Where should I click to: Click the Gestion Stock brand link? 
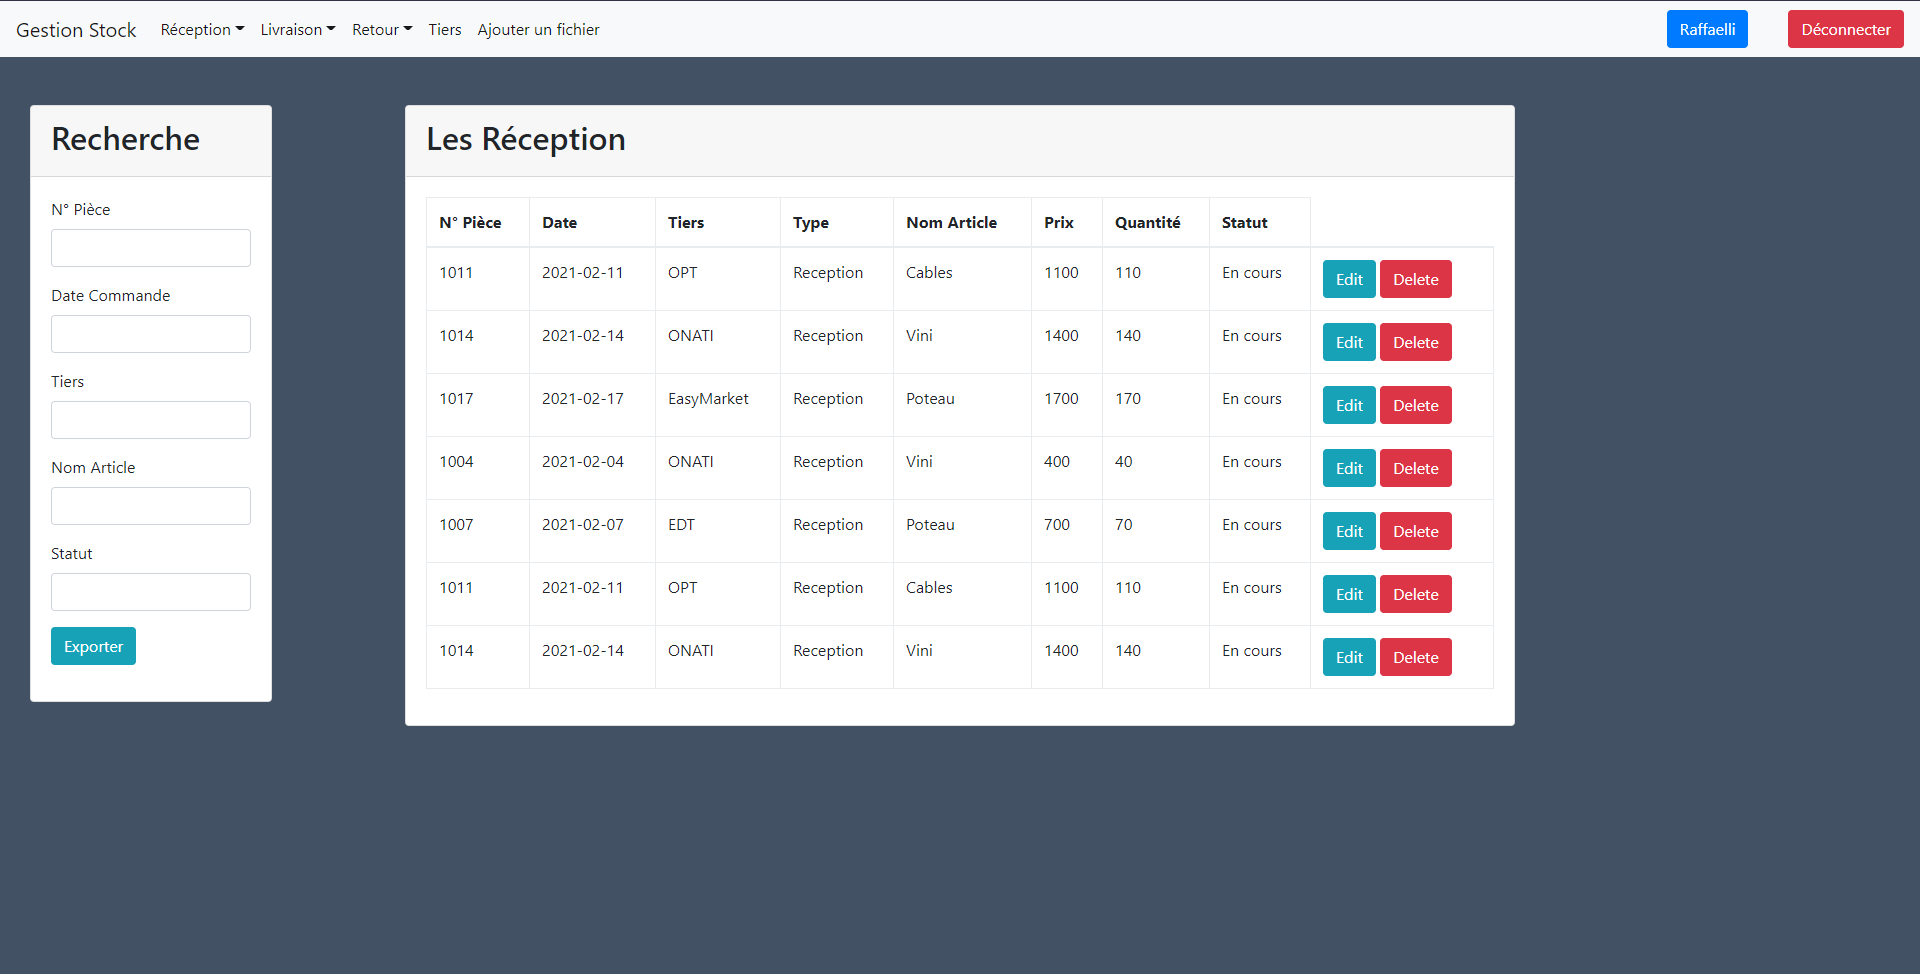pos(76,30)
